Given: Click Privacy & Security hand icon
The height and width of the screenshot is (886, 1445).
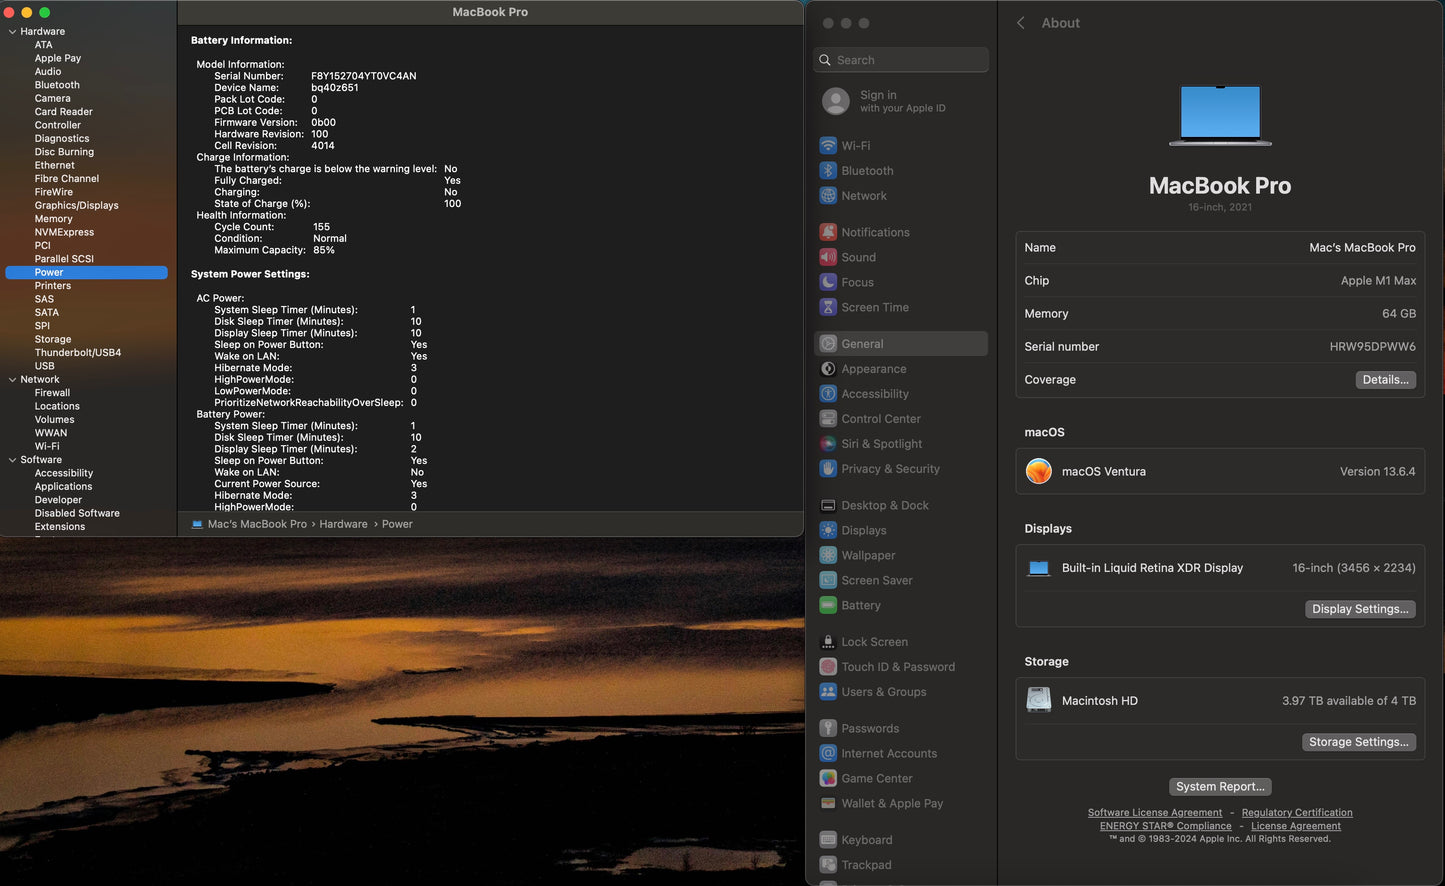Looking at the screenshot, I should click(828, 469).
